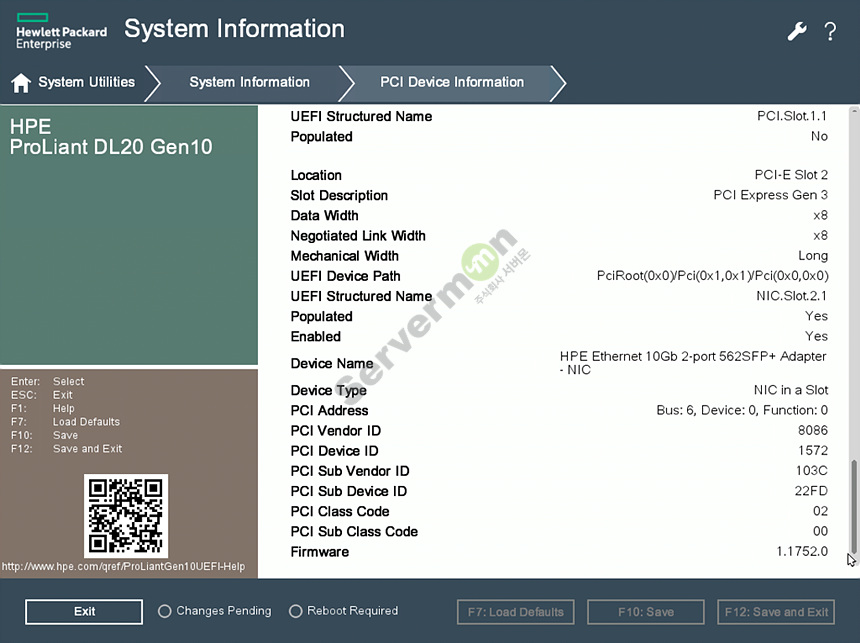Click the ESC Exit key hint
This screenshot has height=643, width=860.
[42, 395]
